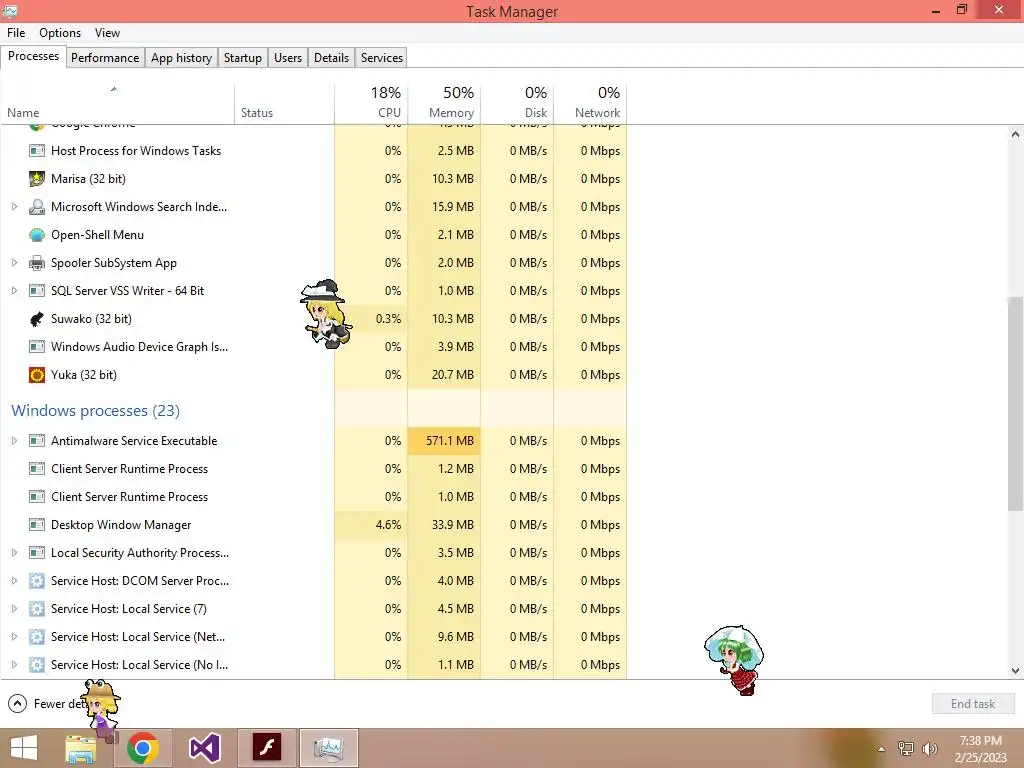Sort by the Name column header
The height and width of the screenshot is (768, 1024).
(118, 103)
